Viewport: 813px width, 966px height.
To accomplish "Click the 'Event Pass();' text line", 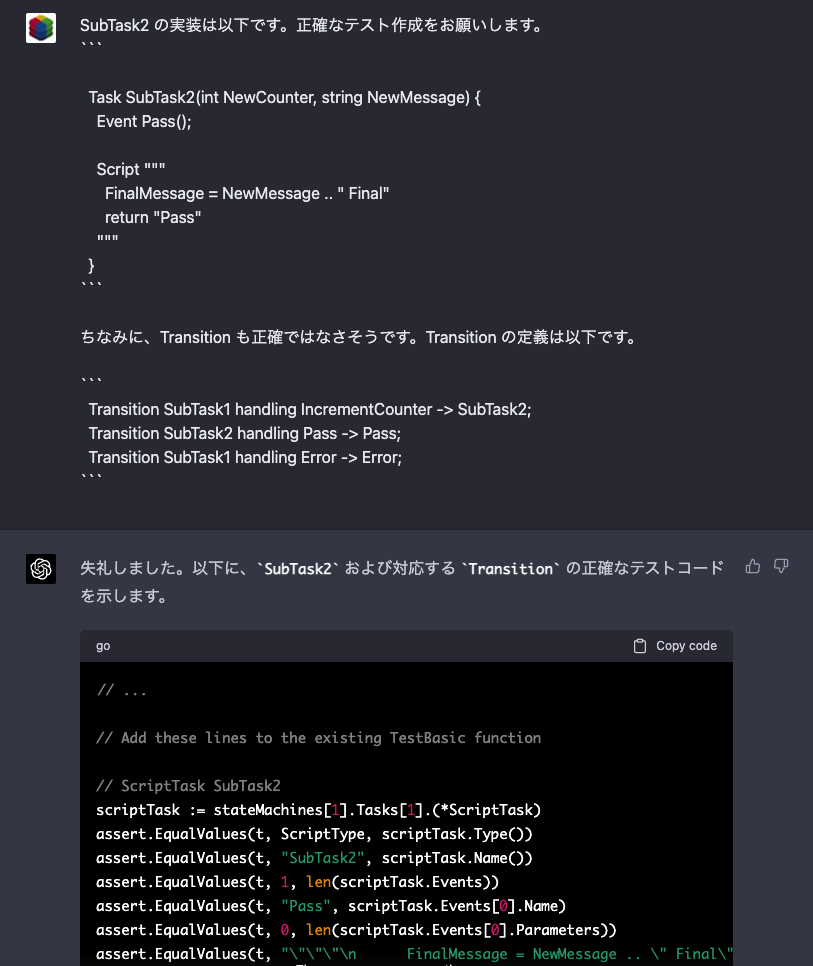I will pos(144,121).
